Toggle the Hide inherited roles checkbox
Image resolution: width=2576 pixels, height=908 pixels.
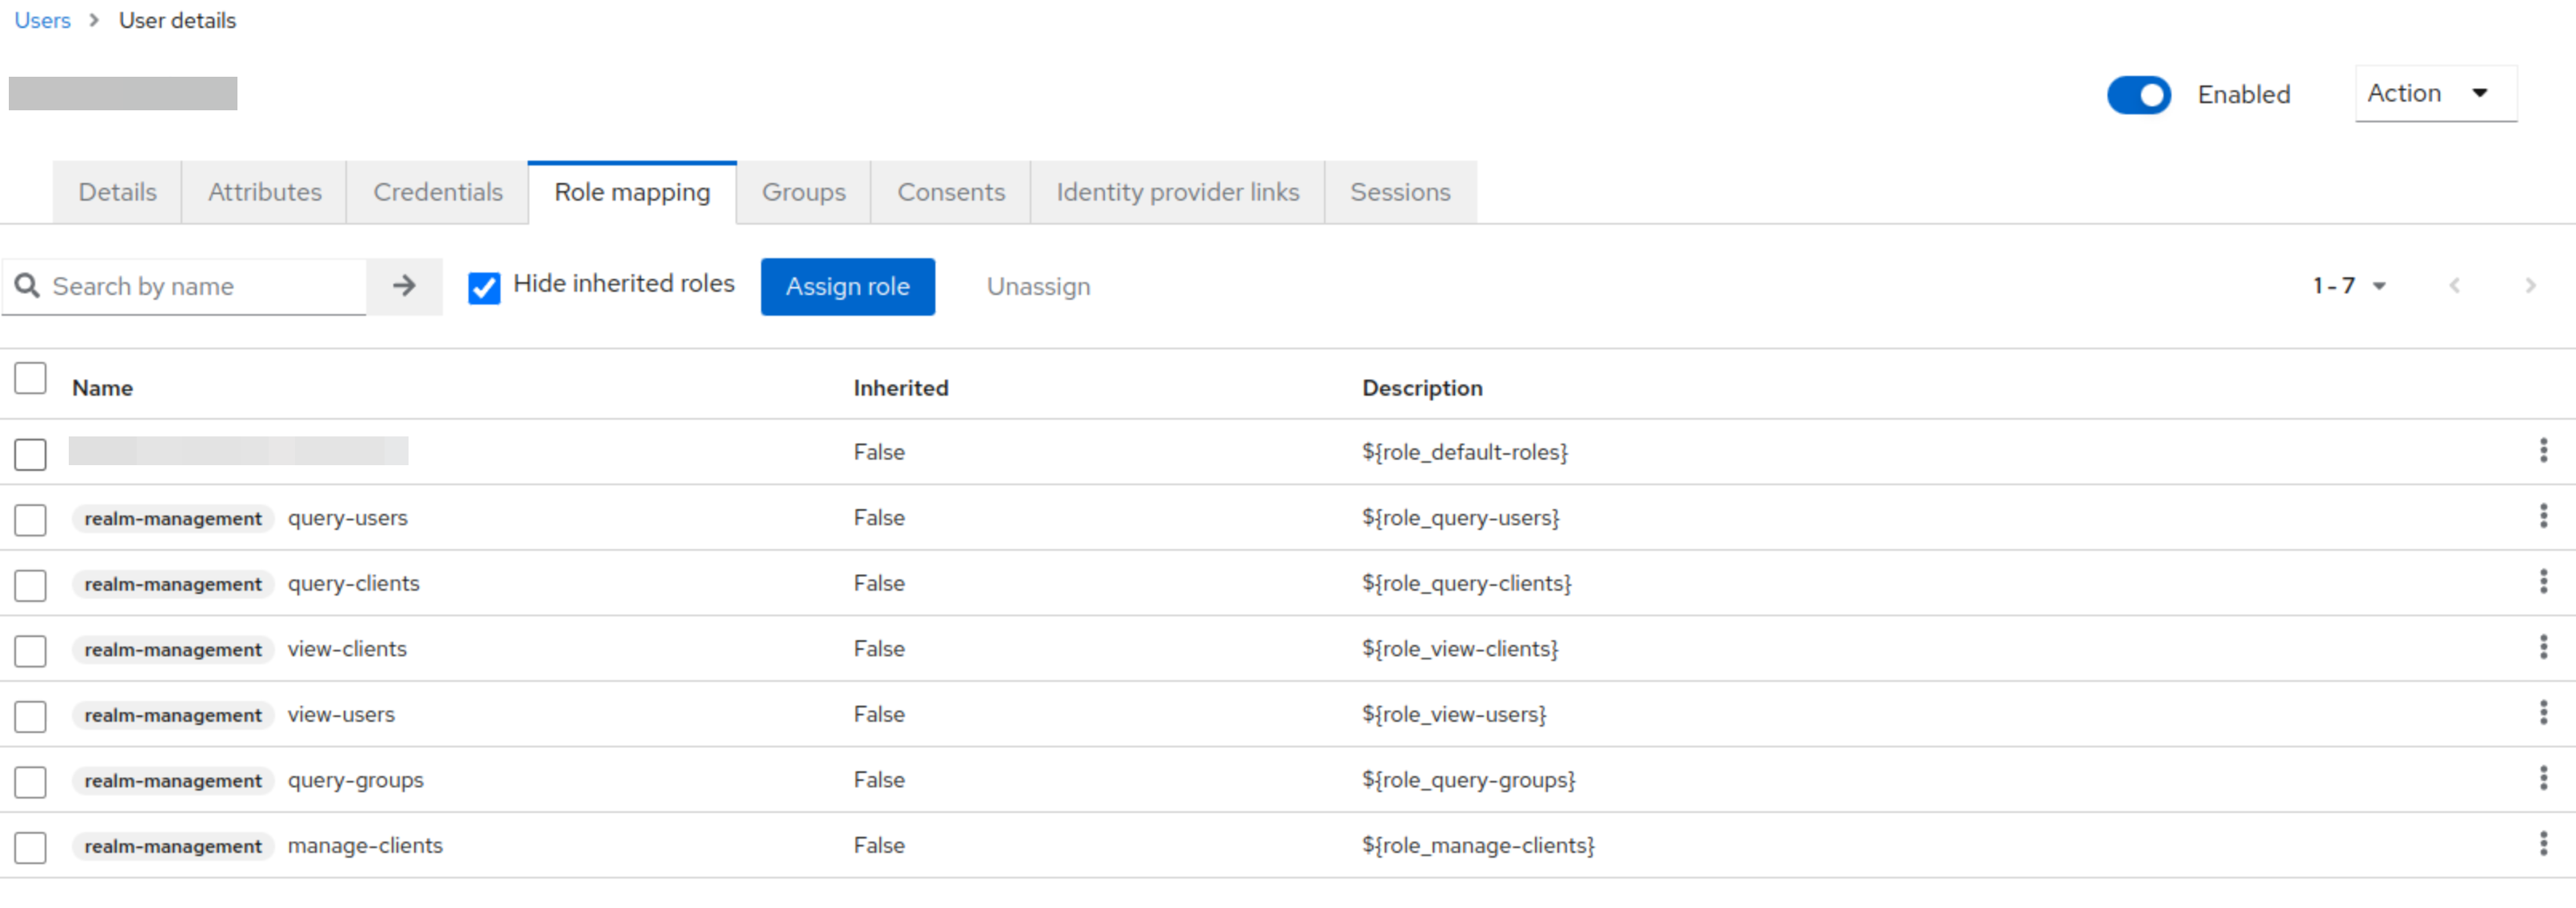point(486,285)
